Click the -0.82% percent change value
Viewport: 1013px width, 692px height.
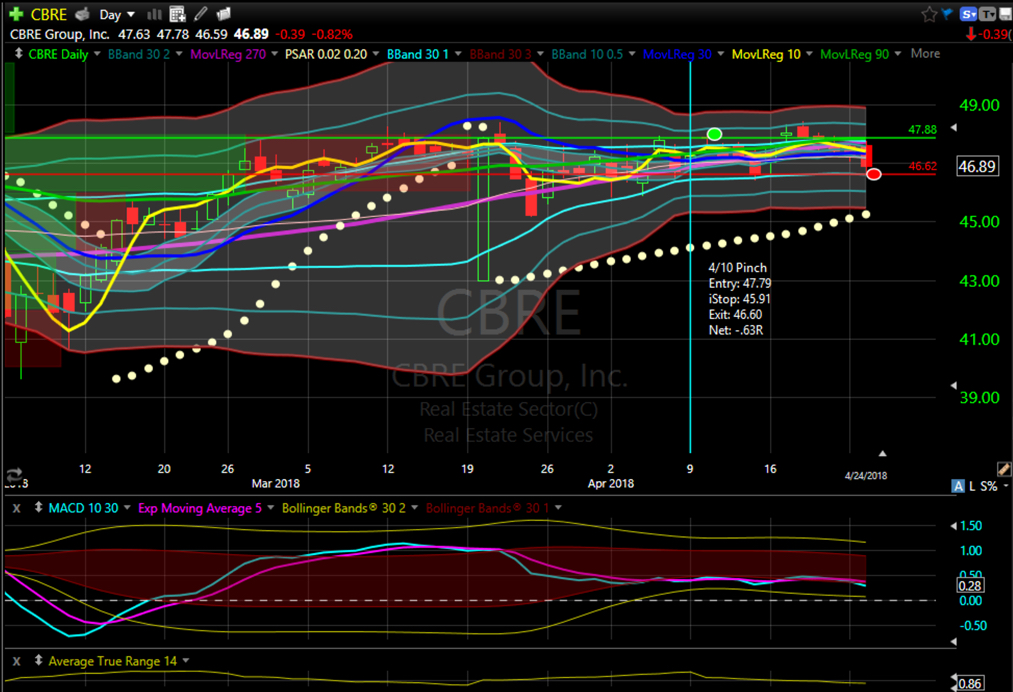pyautogui.click(x=332, y=34)
